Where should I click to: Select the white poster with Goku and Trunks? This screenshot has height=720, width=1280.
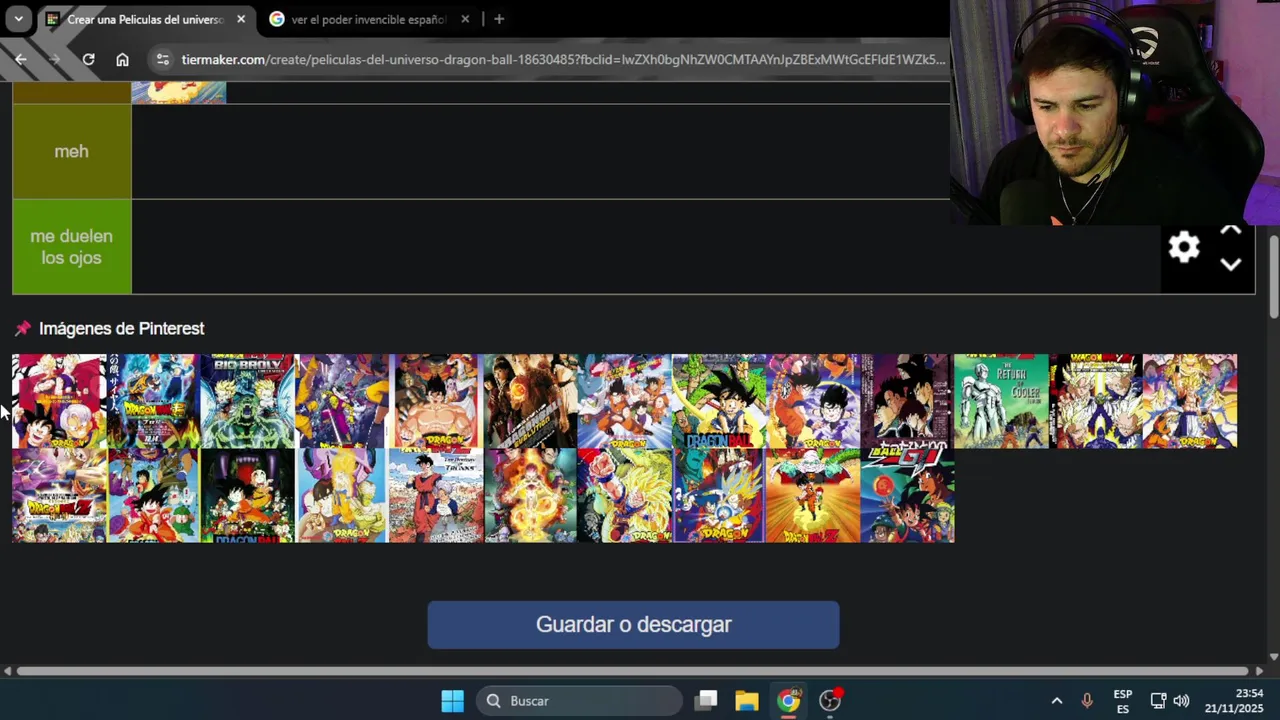point(59,400)
